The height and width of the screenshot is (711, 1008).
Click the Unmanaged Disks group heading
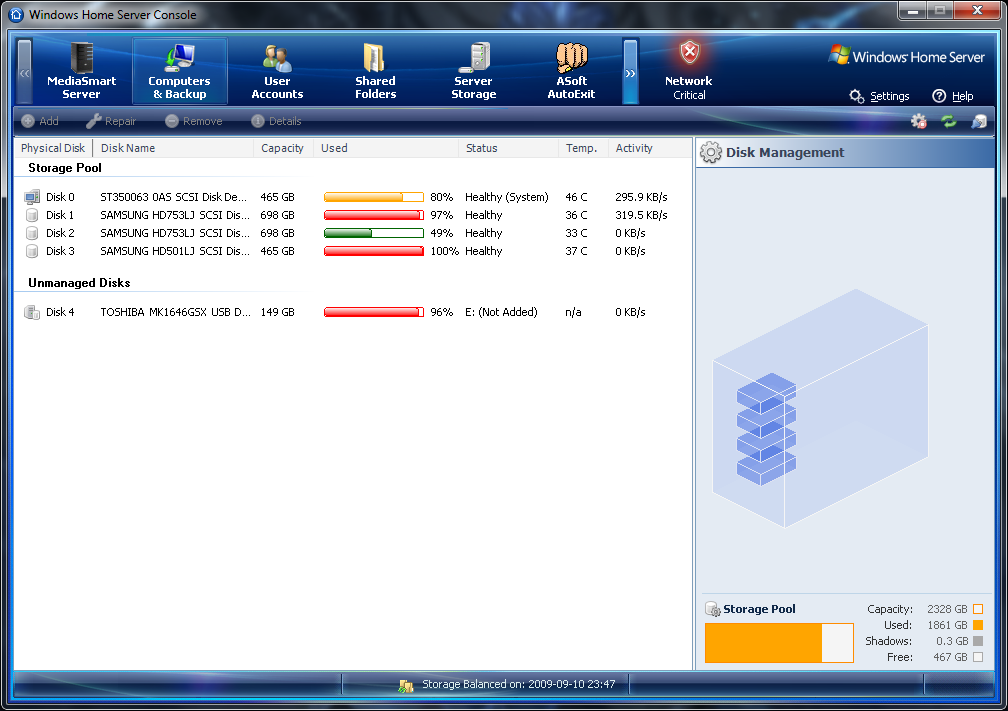[79, 283]
